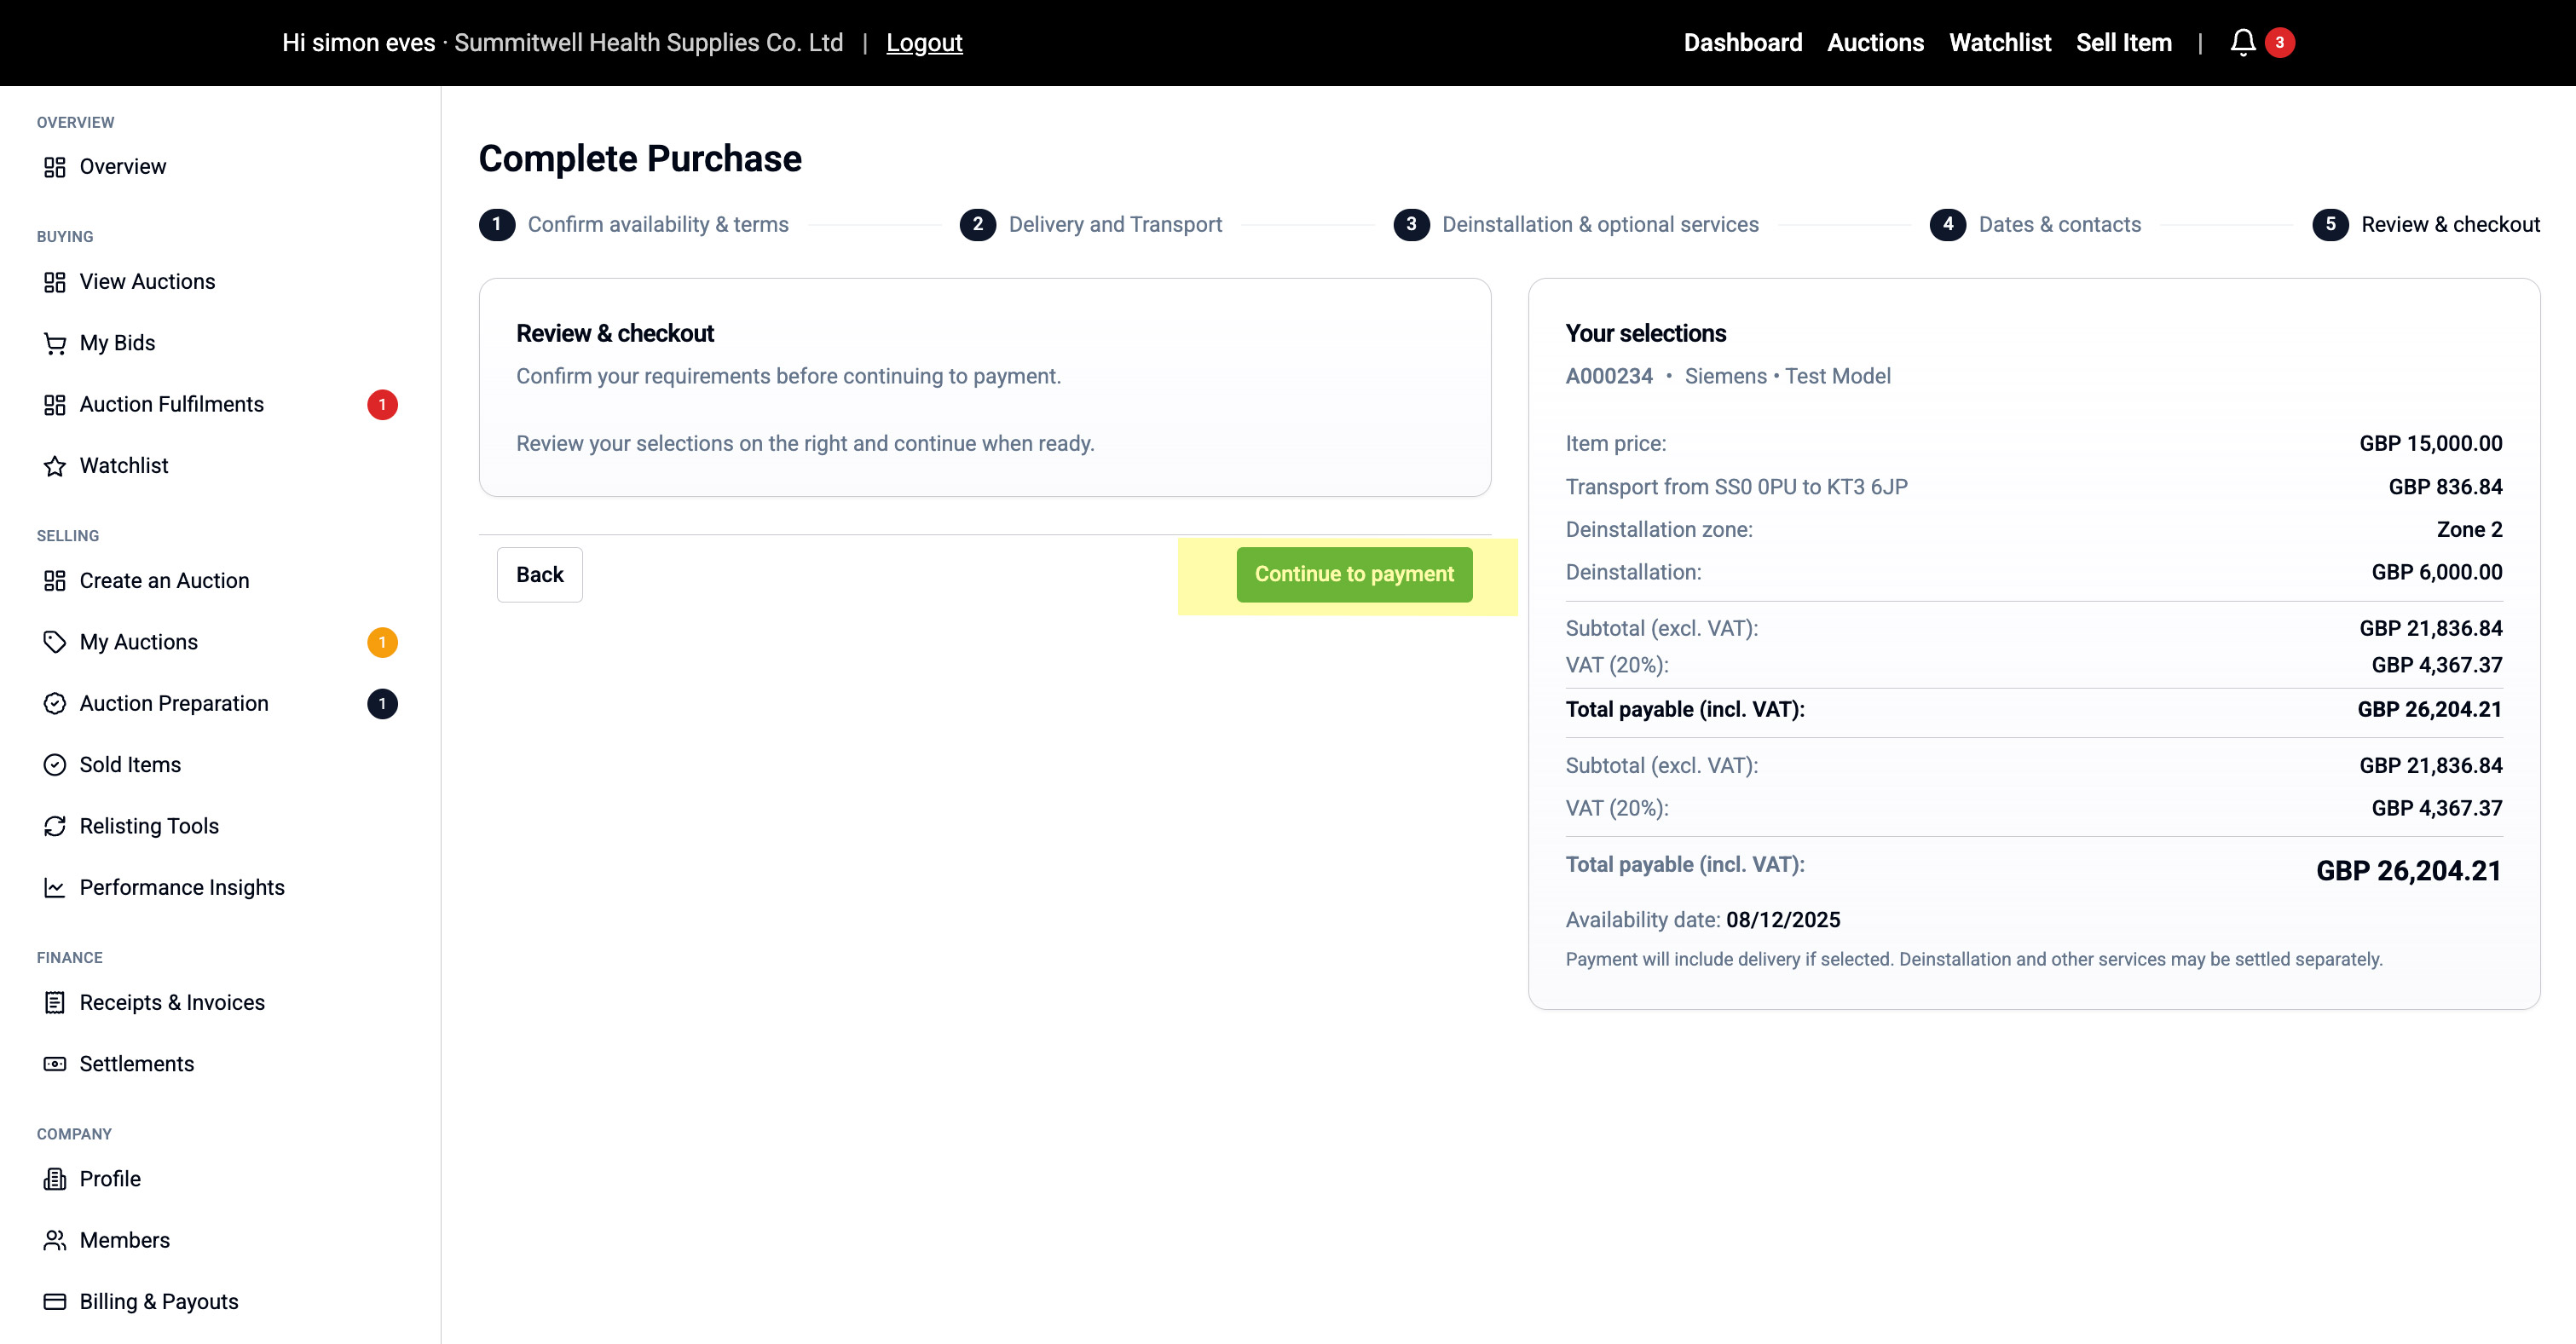This screenshot has height=1344, width=2576.
Task: Open Dashboard in top navigation
Action: 1742,42
